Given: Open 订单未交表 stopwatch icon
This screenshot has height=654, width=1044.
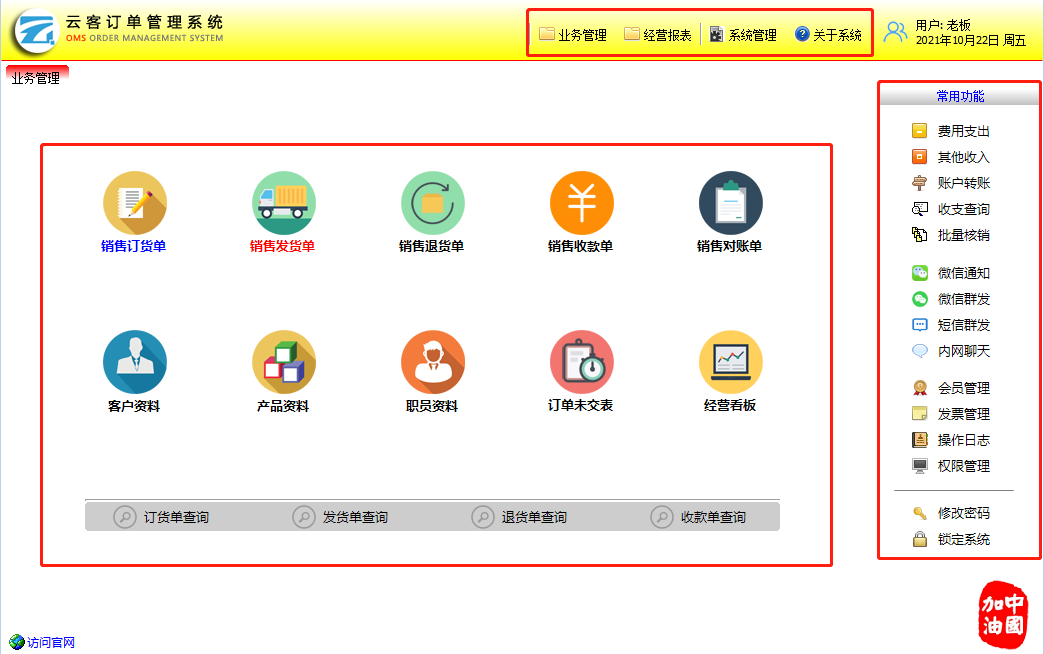Looking at the screenshot, I should pyautogui.click(x=581, y=362).
